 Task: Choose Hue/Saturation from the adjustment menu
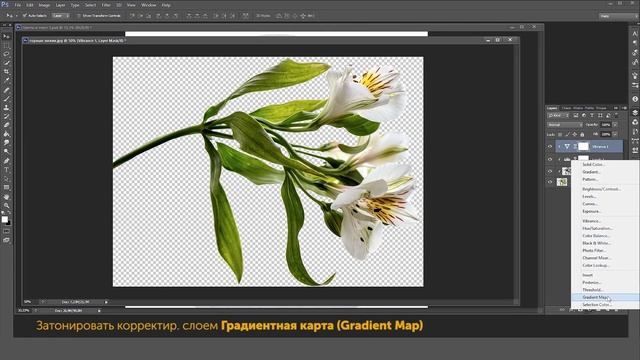coord(605,228)
